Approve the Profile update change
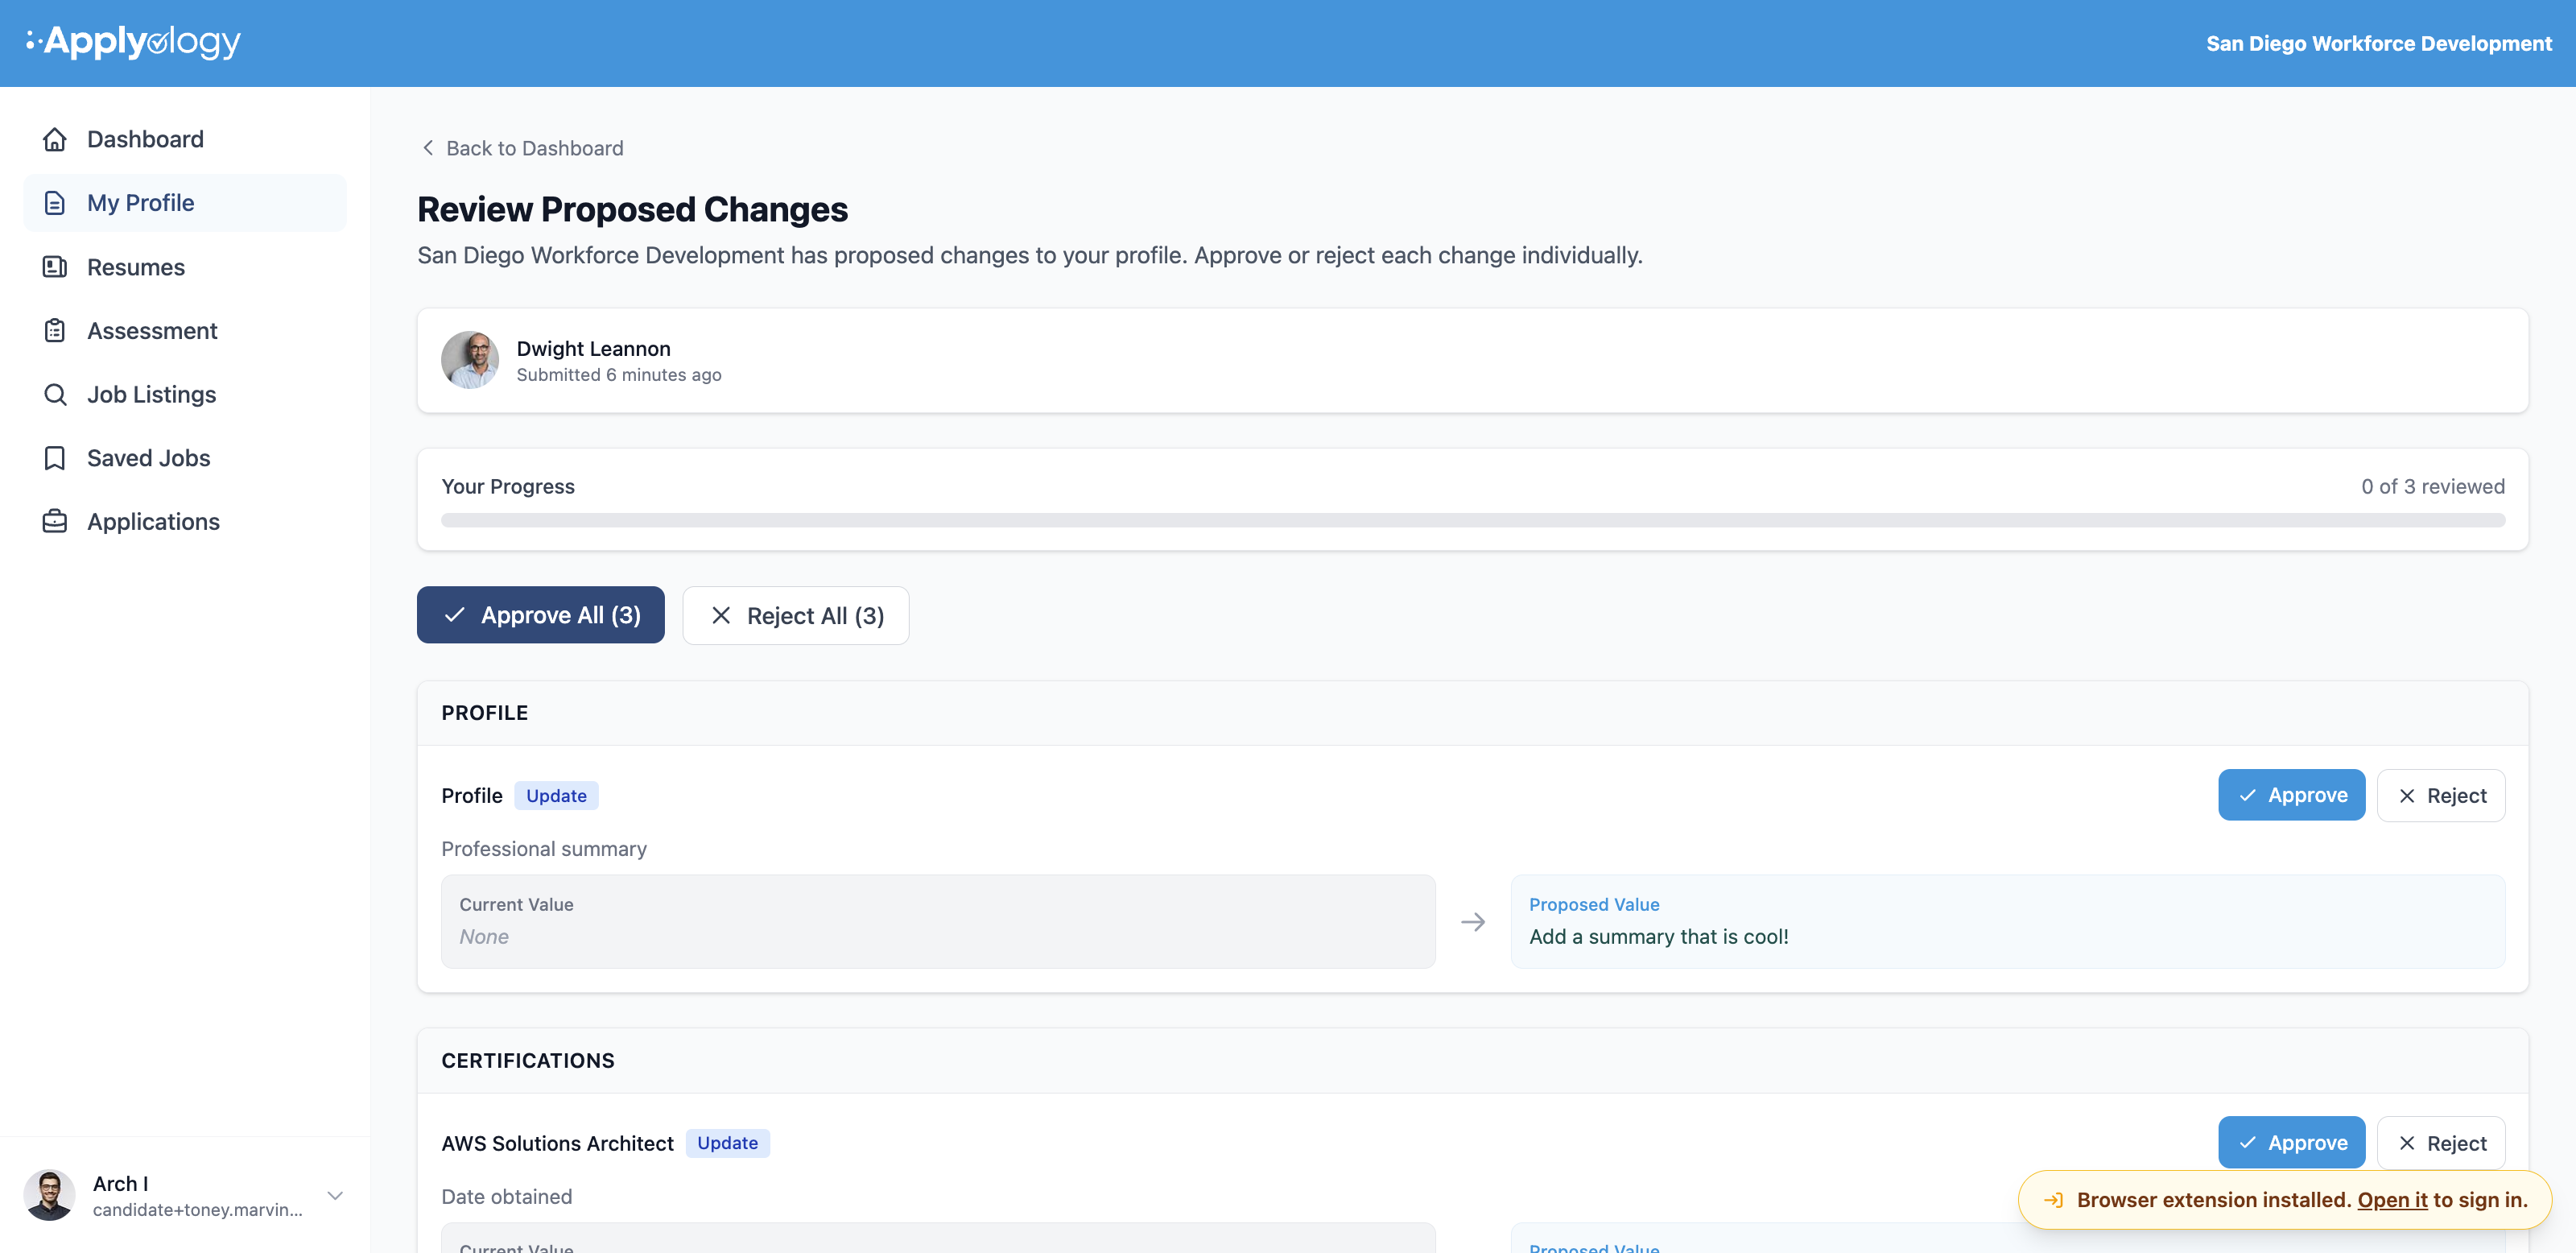The image size is (2576, 1253). pos(2291,795)
